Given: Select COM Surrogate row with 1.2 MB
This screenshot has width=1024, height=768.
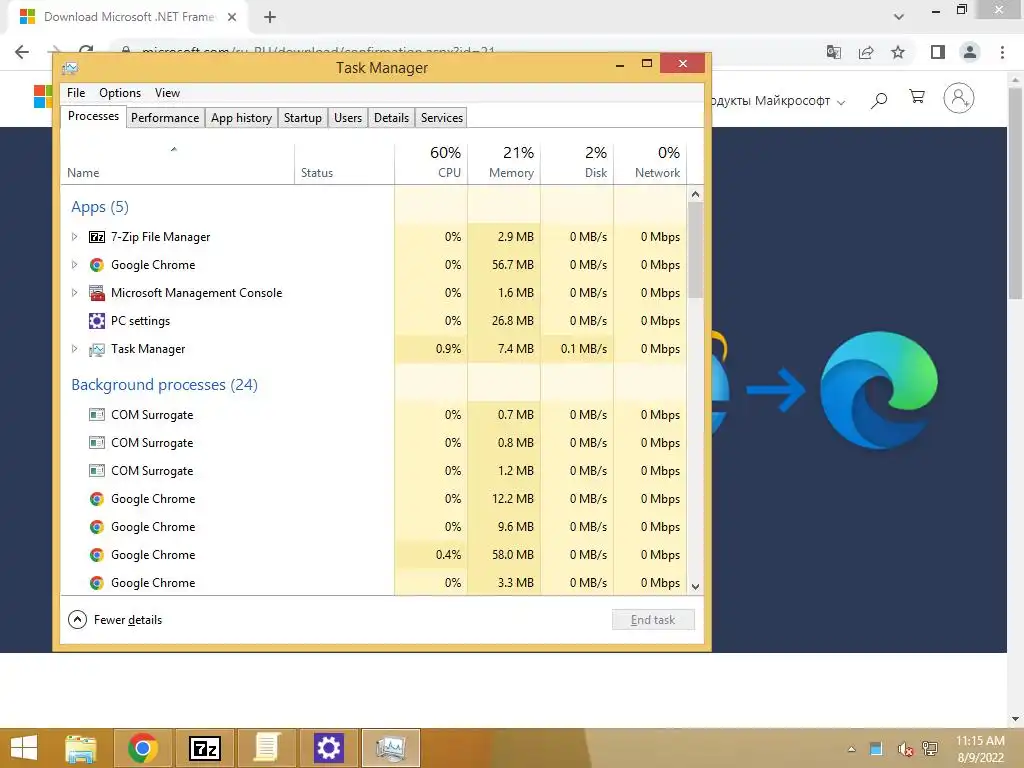Looking at the screenshot, I should click(x=374, y=471).
